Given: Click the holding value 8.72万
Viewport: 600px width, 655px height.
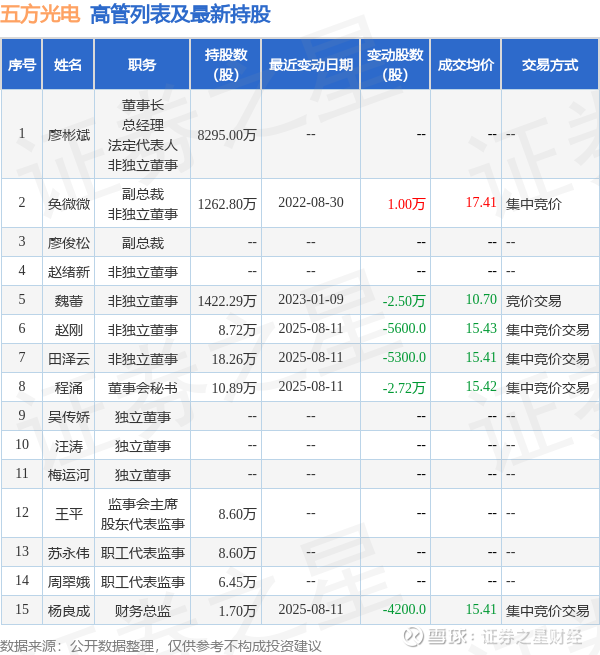Looking at the screenshot, I should 237,330.
